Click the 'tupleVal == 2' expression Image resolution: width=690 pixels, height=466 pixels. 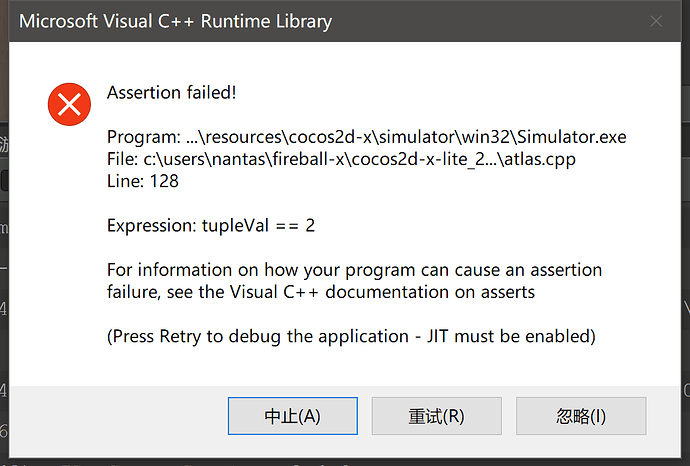point(261,225)
